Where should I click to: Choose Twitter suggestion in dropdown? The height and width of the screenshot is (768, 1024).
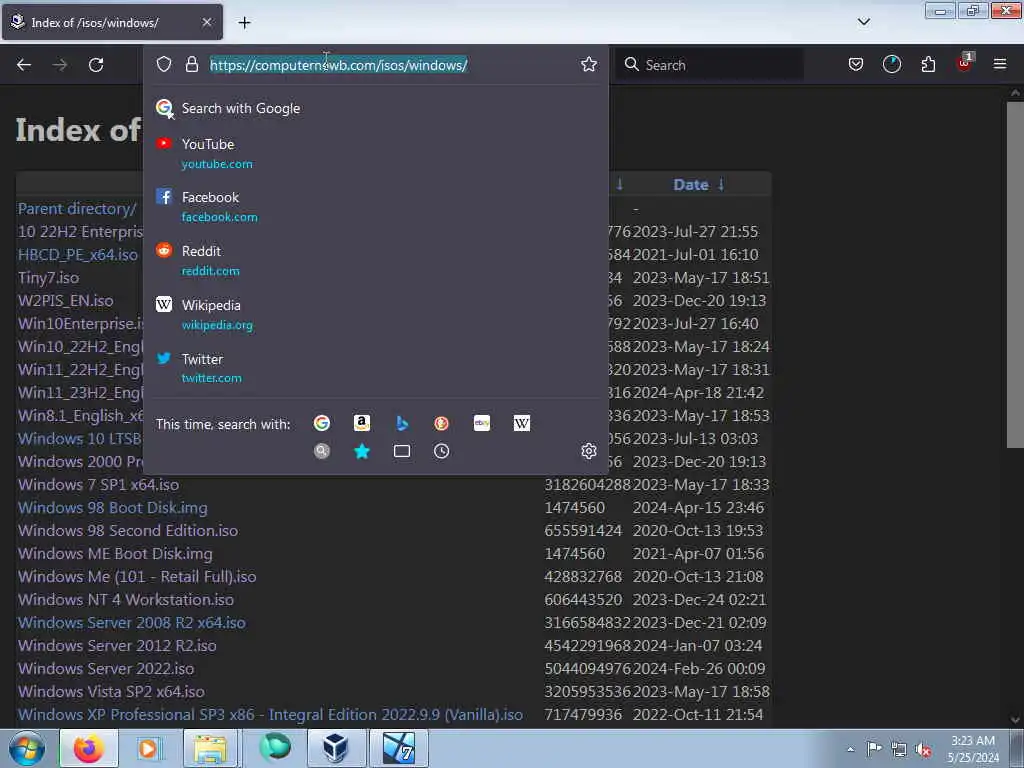pos(375,368)
